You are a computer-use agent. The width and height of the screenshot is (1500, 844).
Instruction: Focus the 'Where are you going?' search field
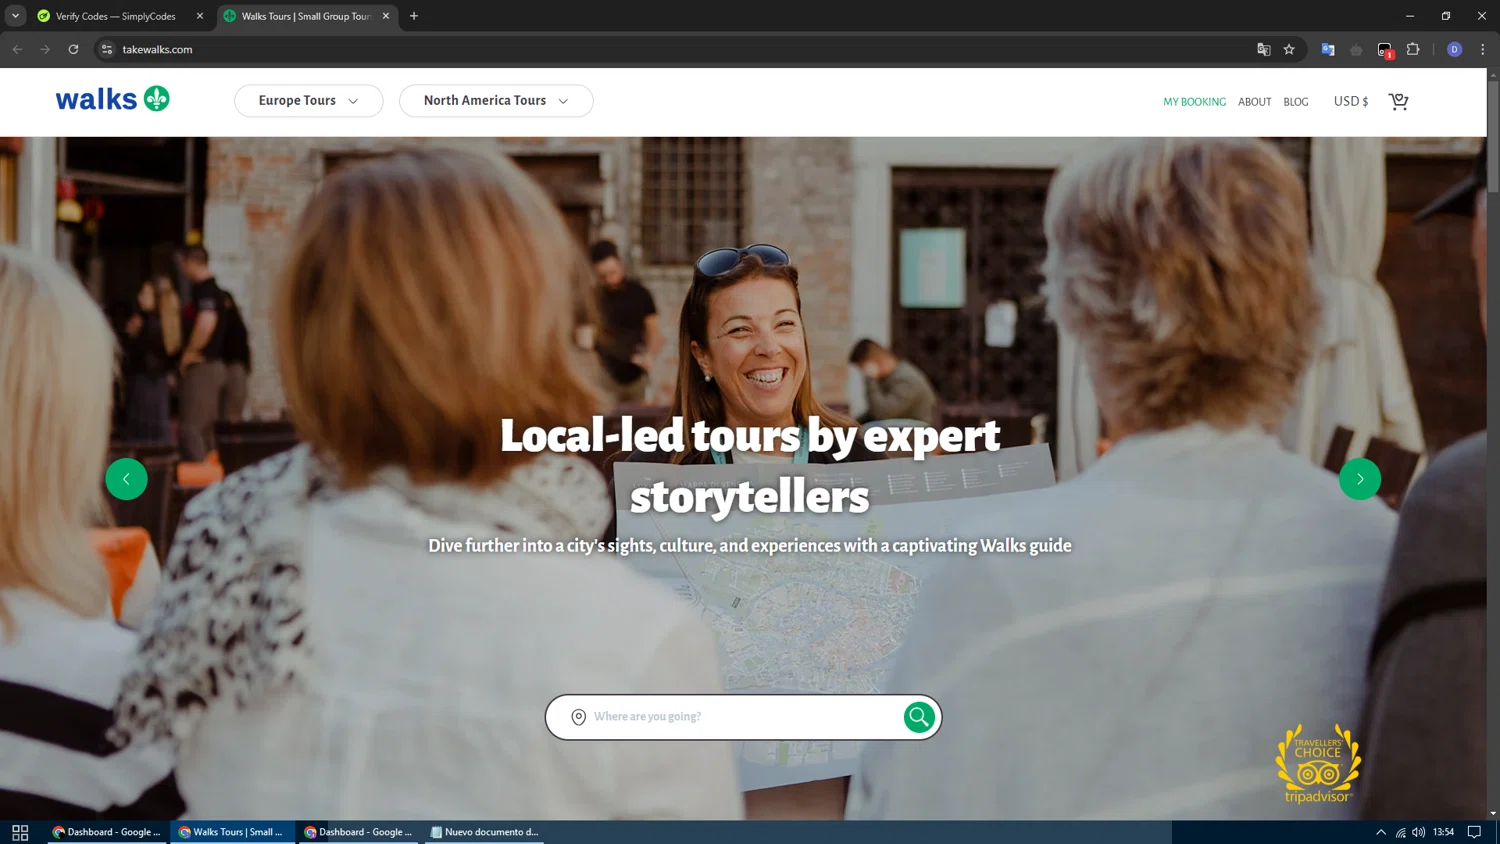pyautogui.click(x=743, y=717)
